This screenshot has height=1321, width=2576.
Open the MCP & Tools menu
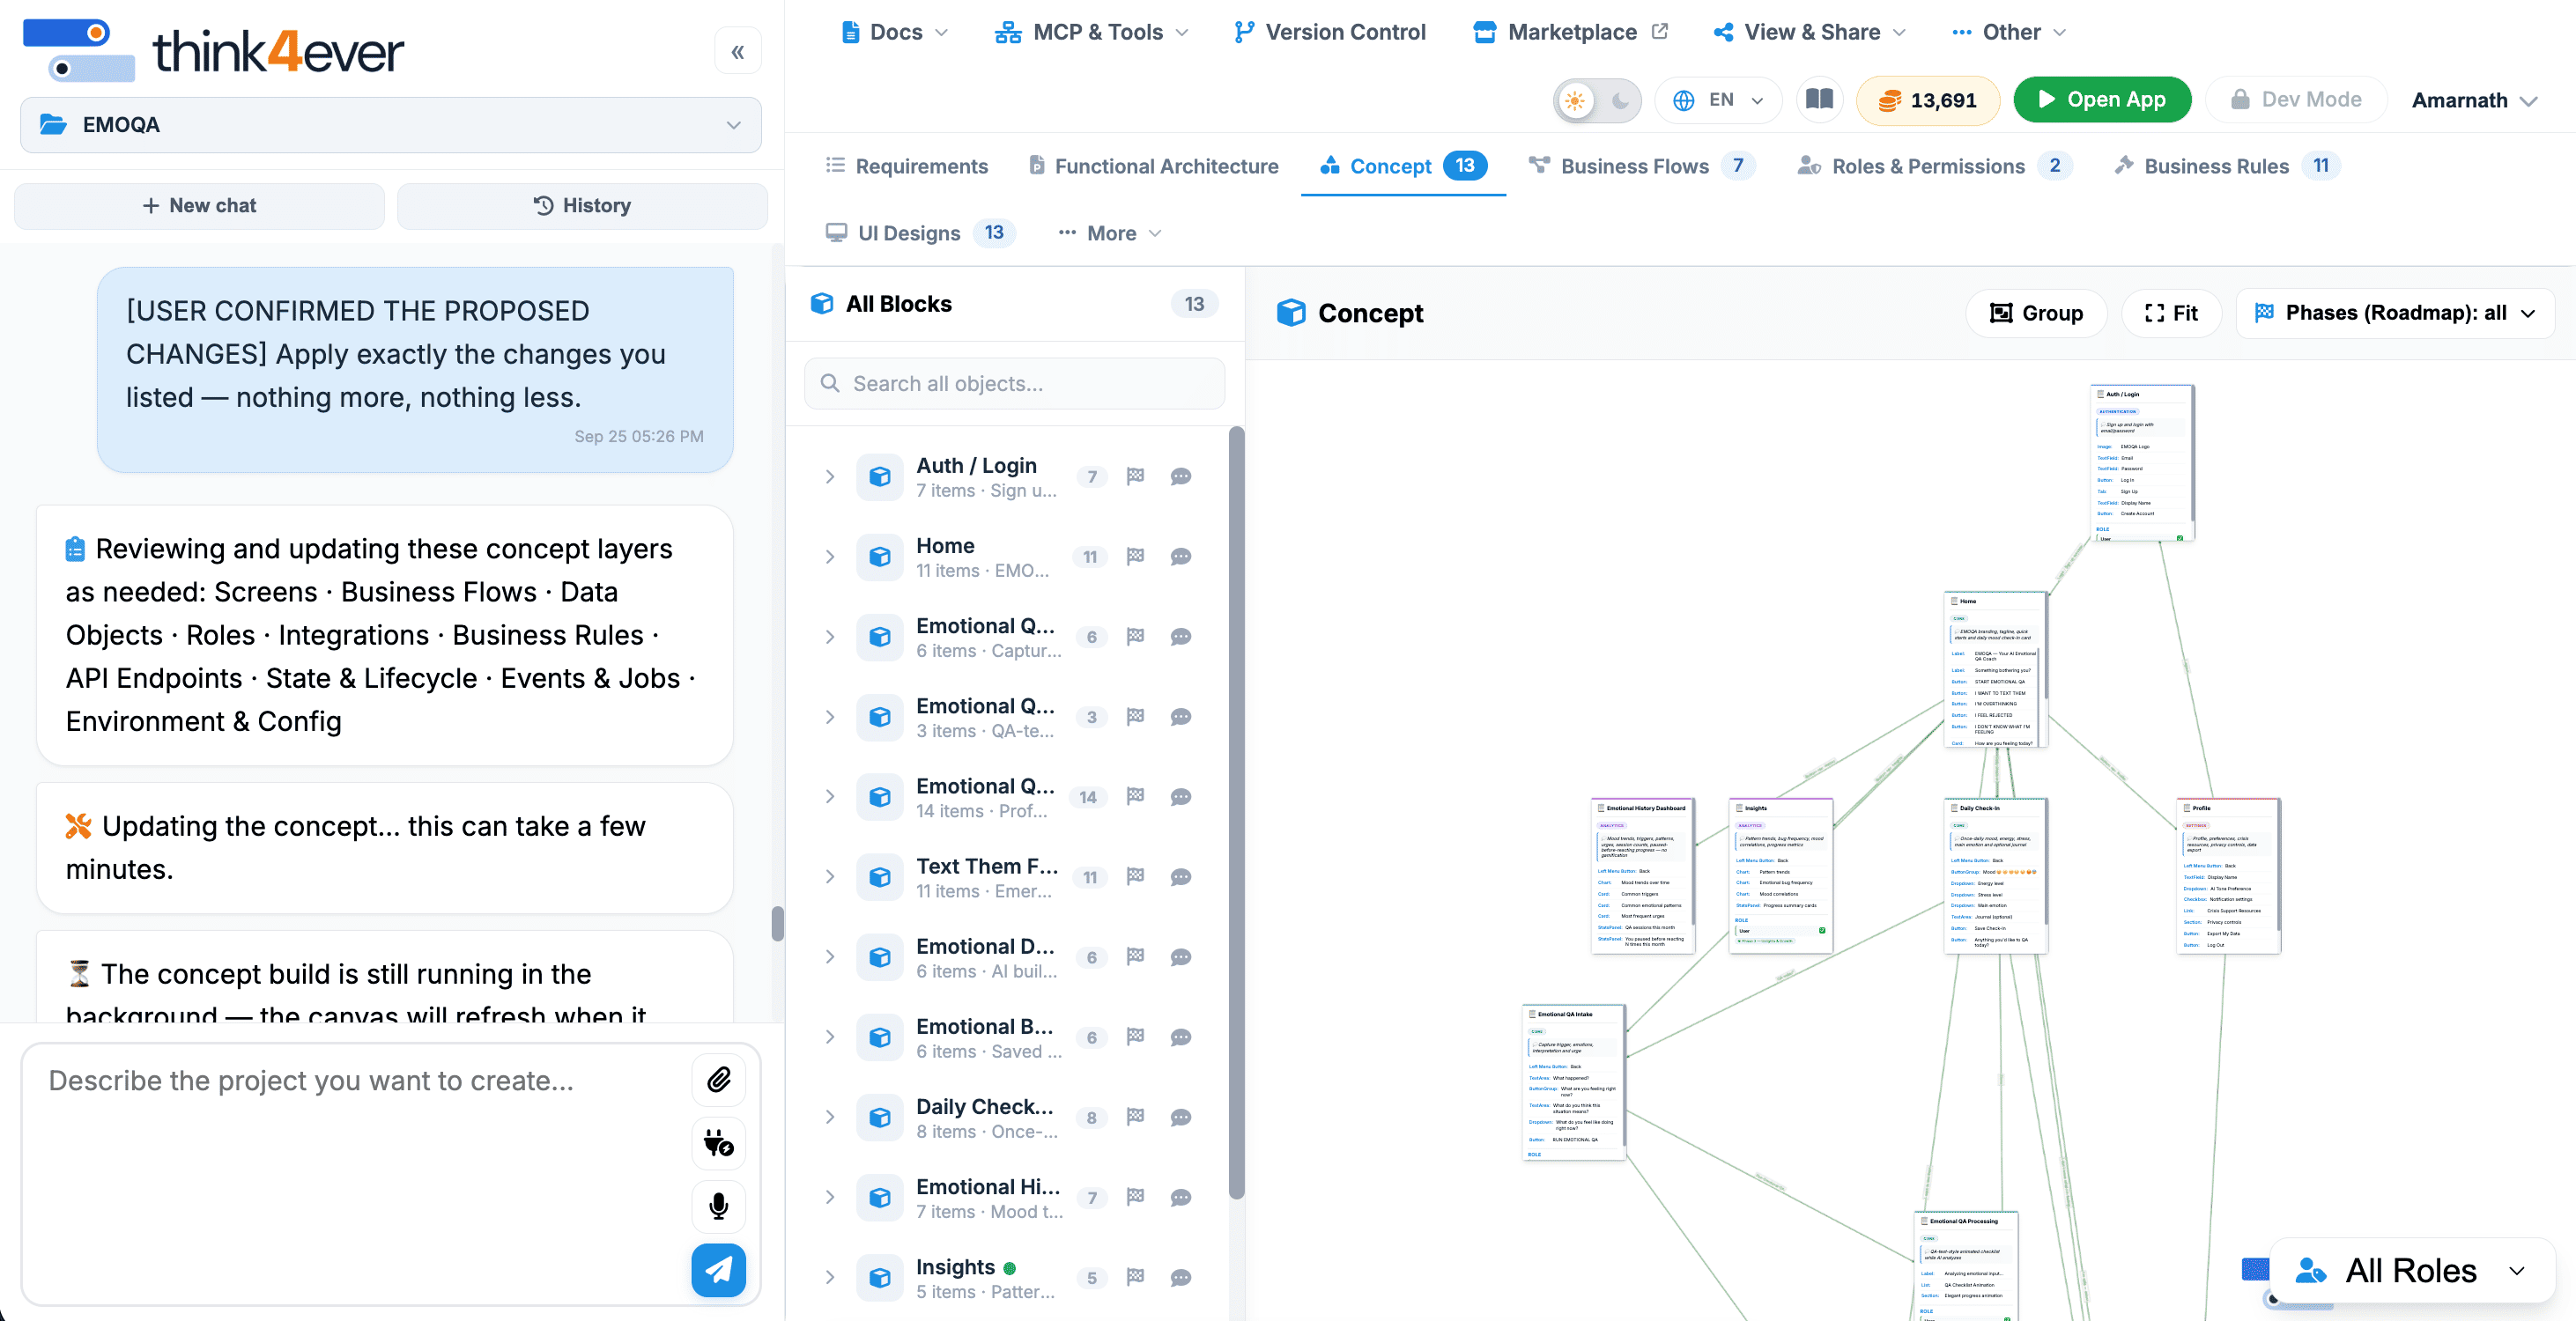1091,32
